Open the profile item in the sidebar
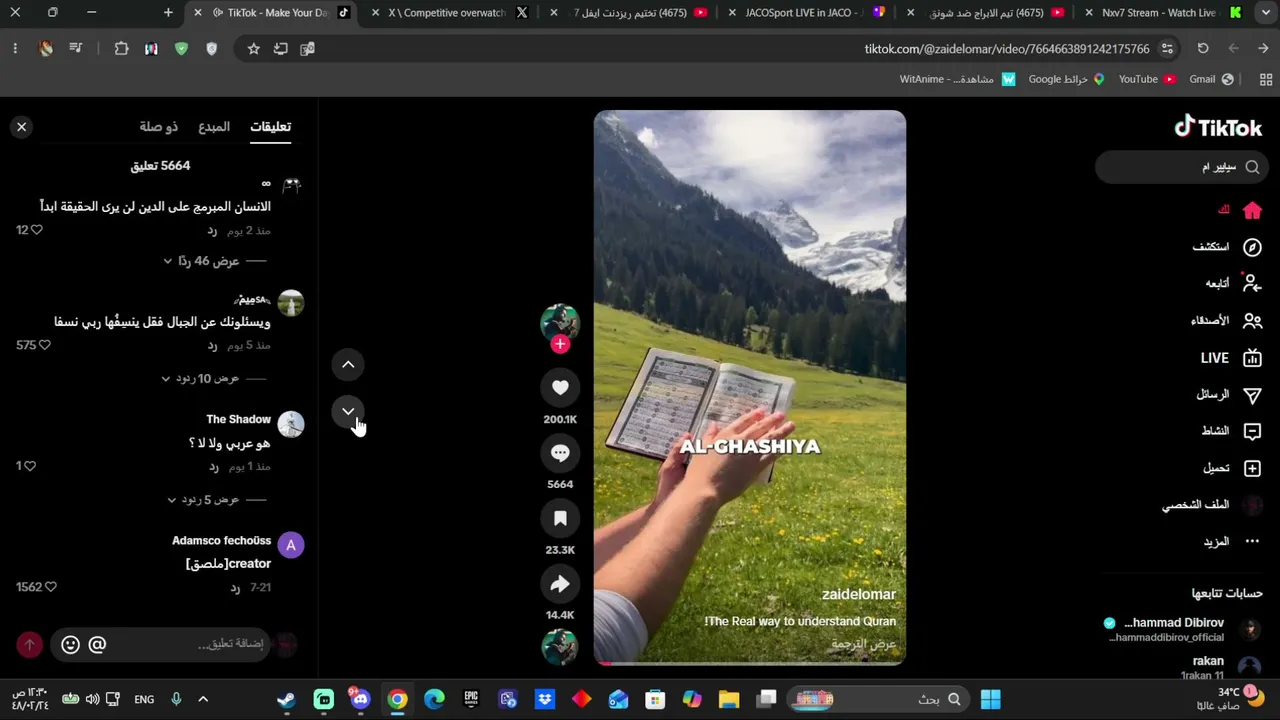Viewport: 1280px width, 720px height. [1211, 505]
